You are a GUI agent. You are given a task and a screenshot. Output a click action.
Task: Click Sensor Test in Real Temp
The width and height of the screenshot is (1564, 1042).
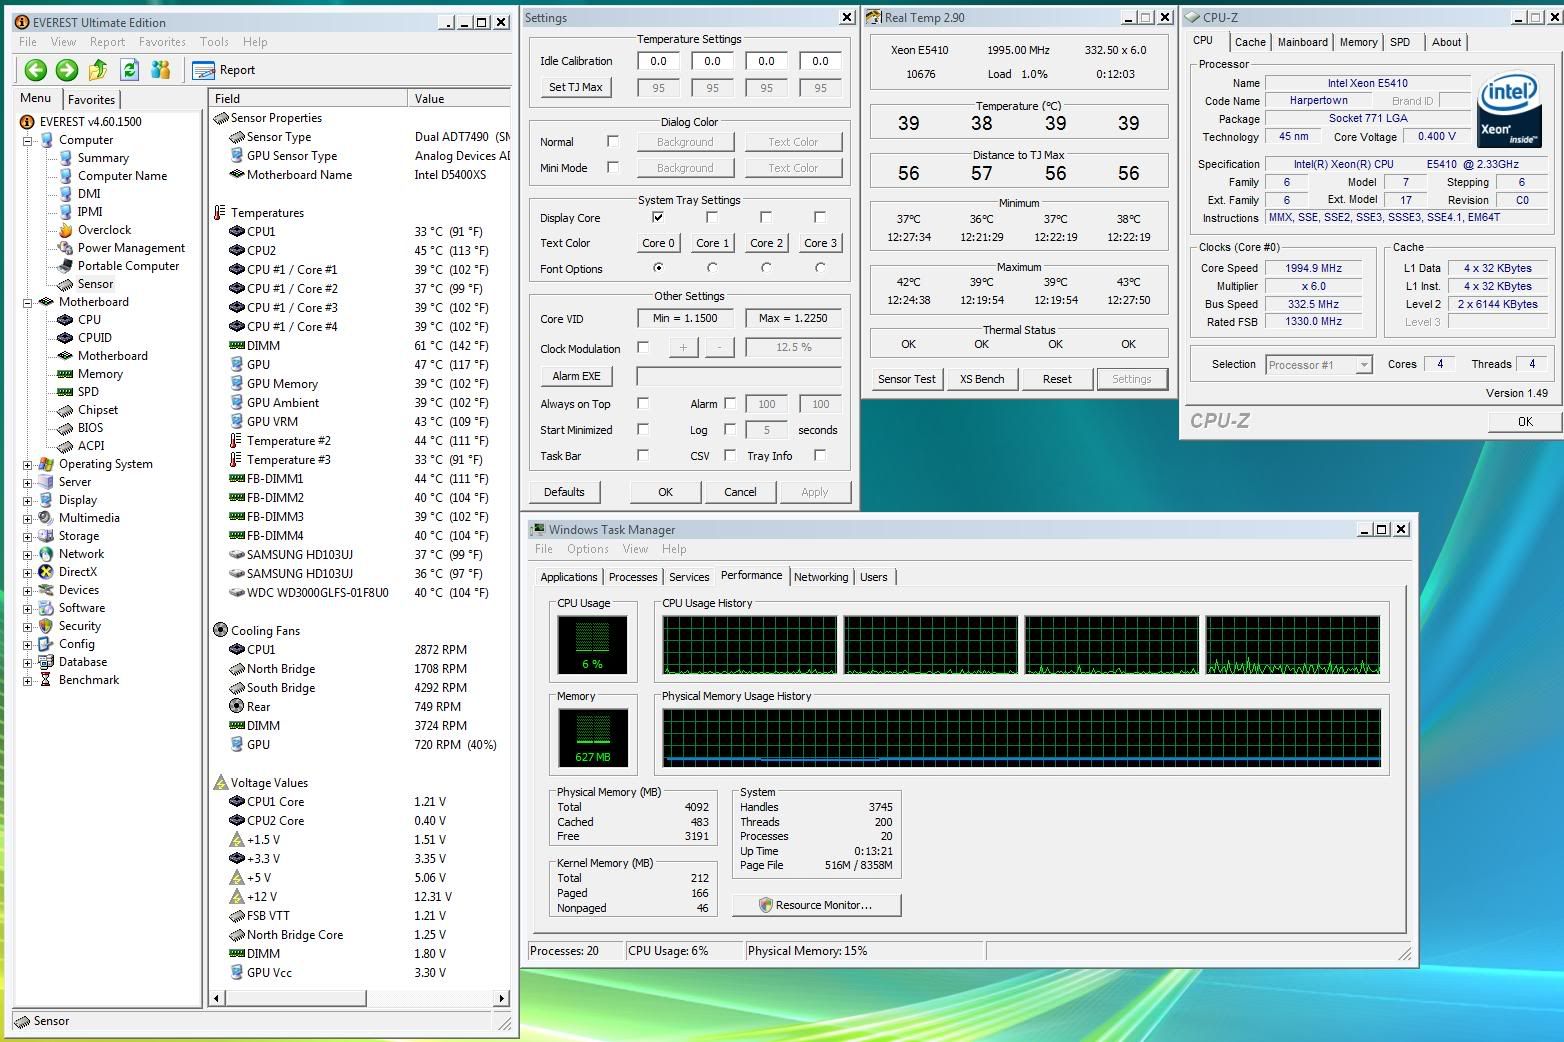pyautogui.click(x=907, y=379)
